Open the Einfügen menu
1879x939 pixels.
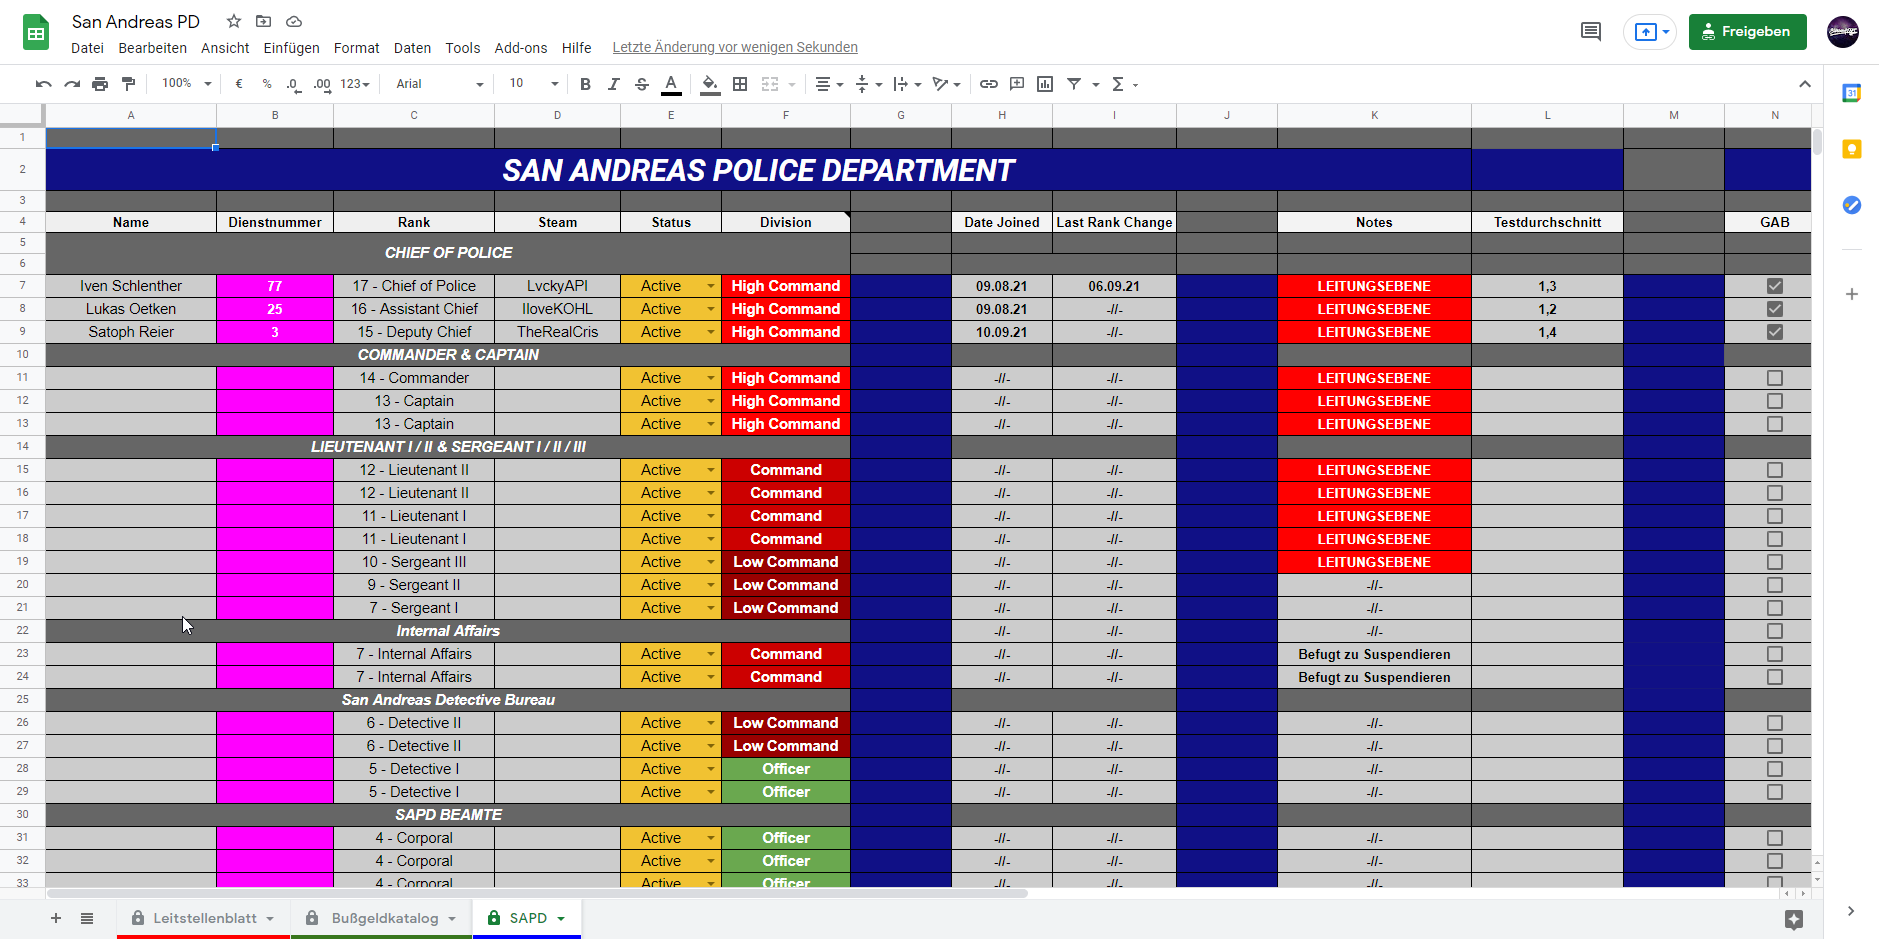291,48
